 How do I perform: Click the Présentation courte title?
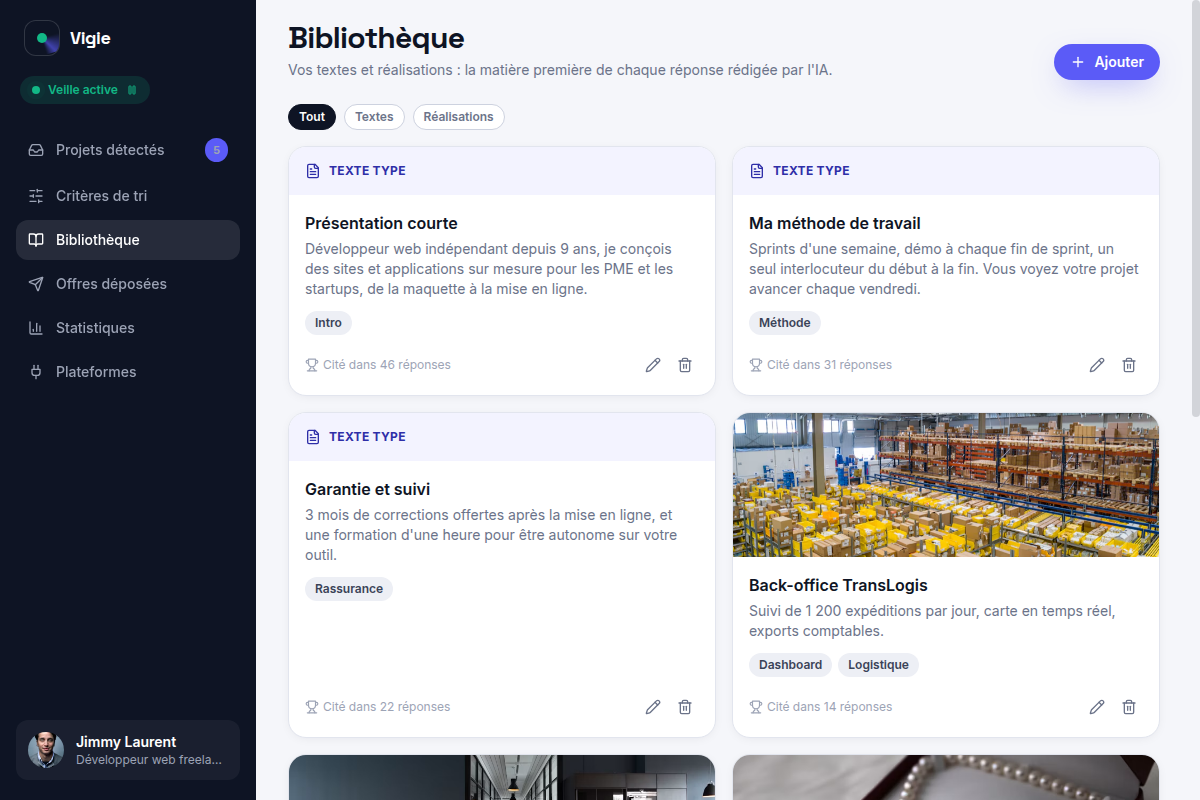(x=381, y=223)
